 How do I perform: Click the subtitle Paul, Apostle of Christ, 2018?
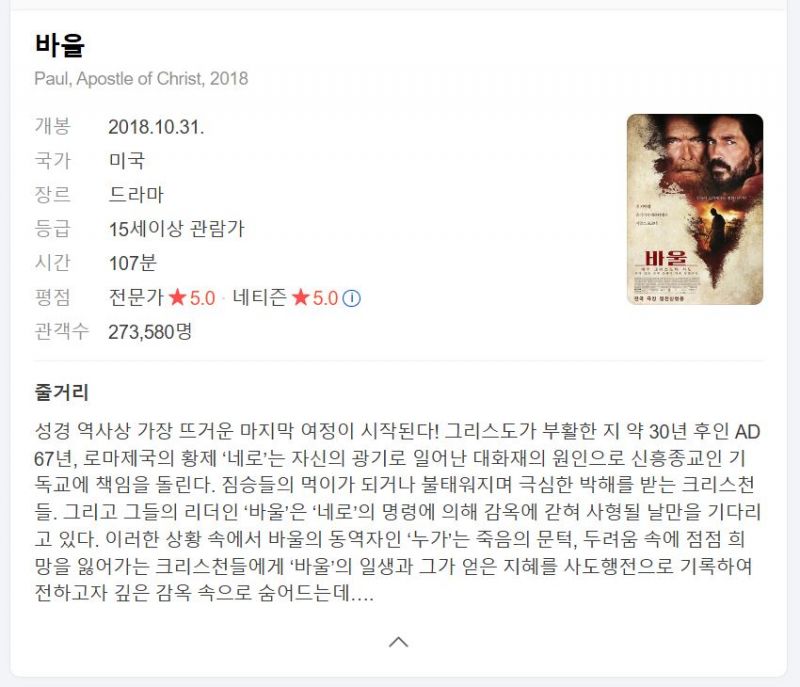point(141,79)
